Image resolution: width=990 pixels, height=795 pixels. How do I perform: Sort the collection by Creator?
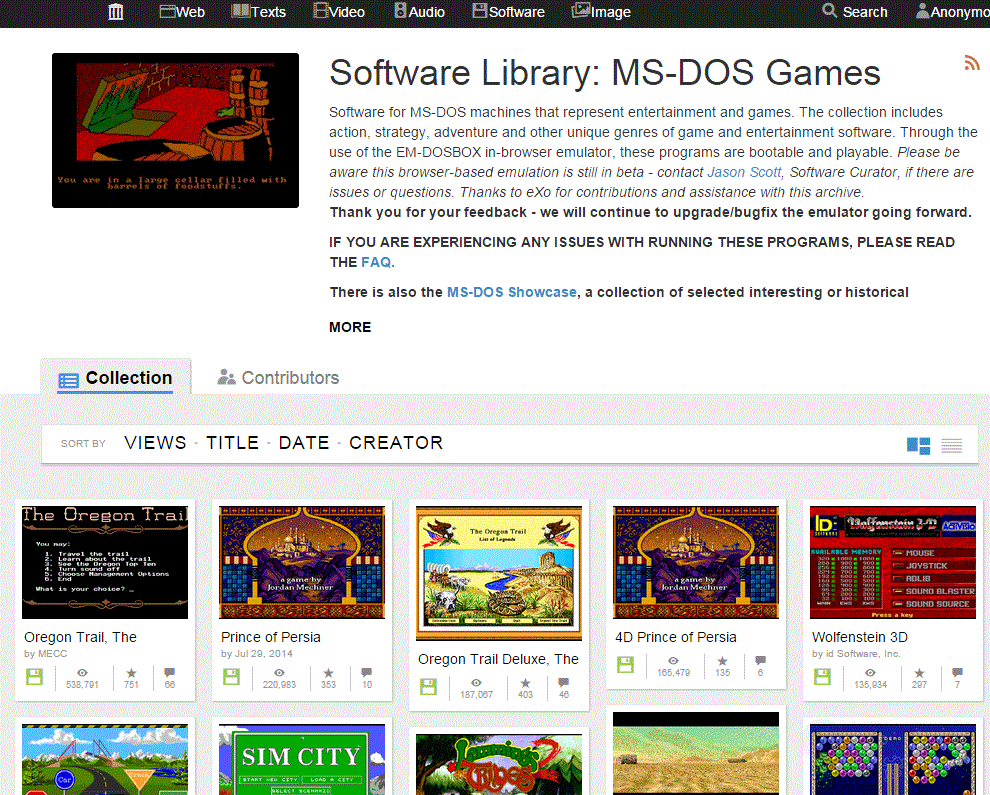(x=397, y=443)
